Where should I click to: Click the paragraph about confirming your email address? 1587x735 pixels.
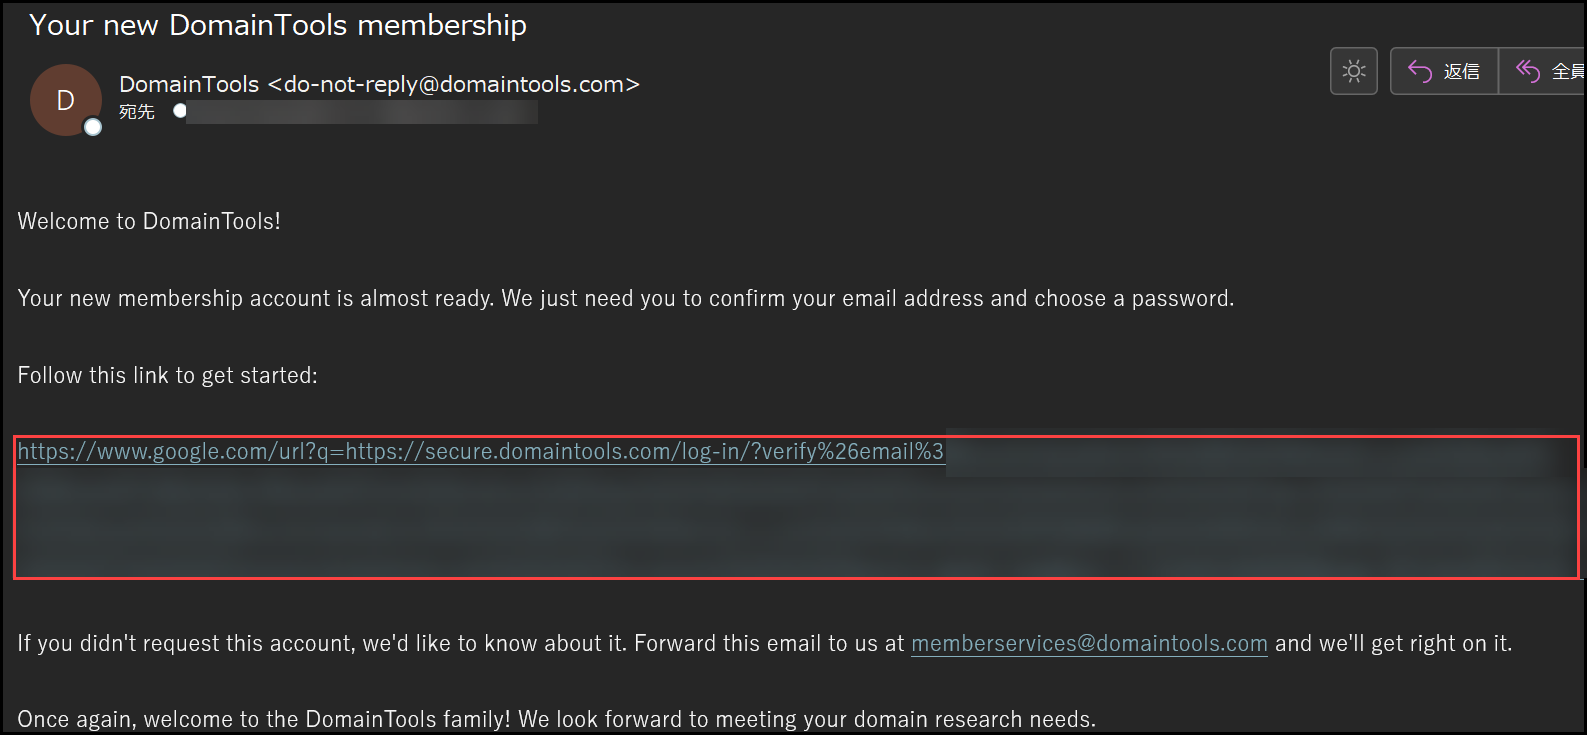click(625, 299)
